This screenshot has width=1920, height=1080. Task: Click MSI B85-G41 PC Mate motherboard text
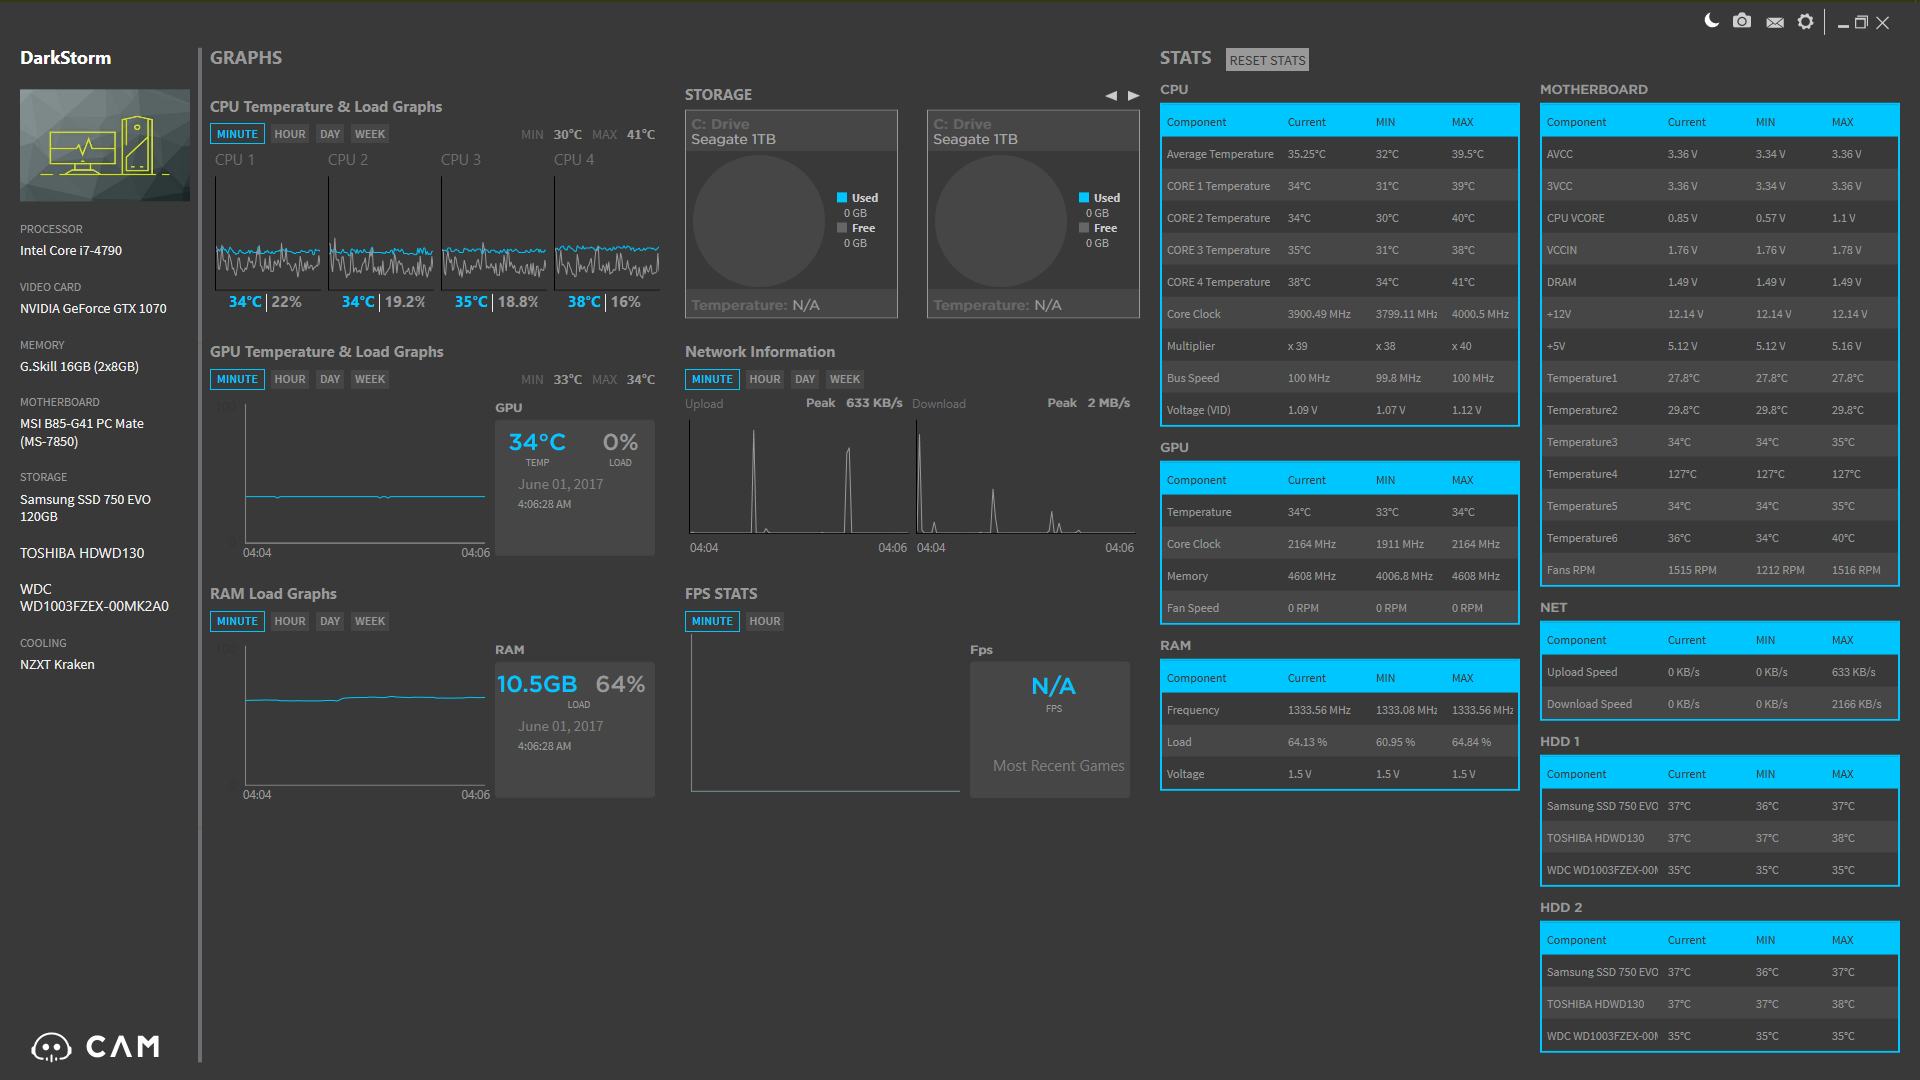pos(82,432)
